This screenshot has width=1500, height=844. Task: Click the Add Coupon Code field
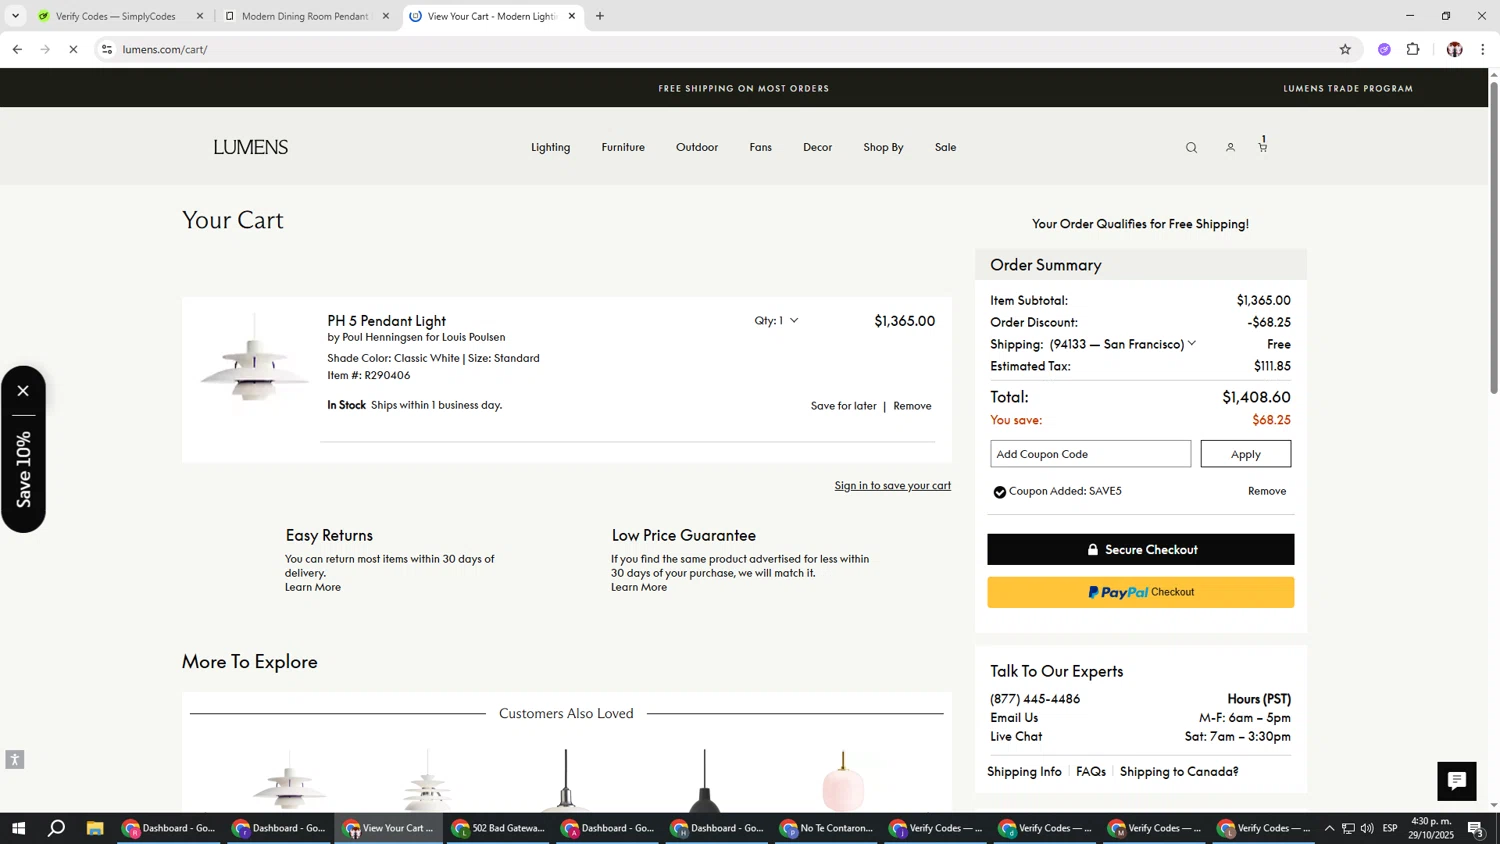tap(1090, 454)
